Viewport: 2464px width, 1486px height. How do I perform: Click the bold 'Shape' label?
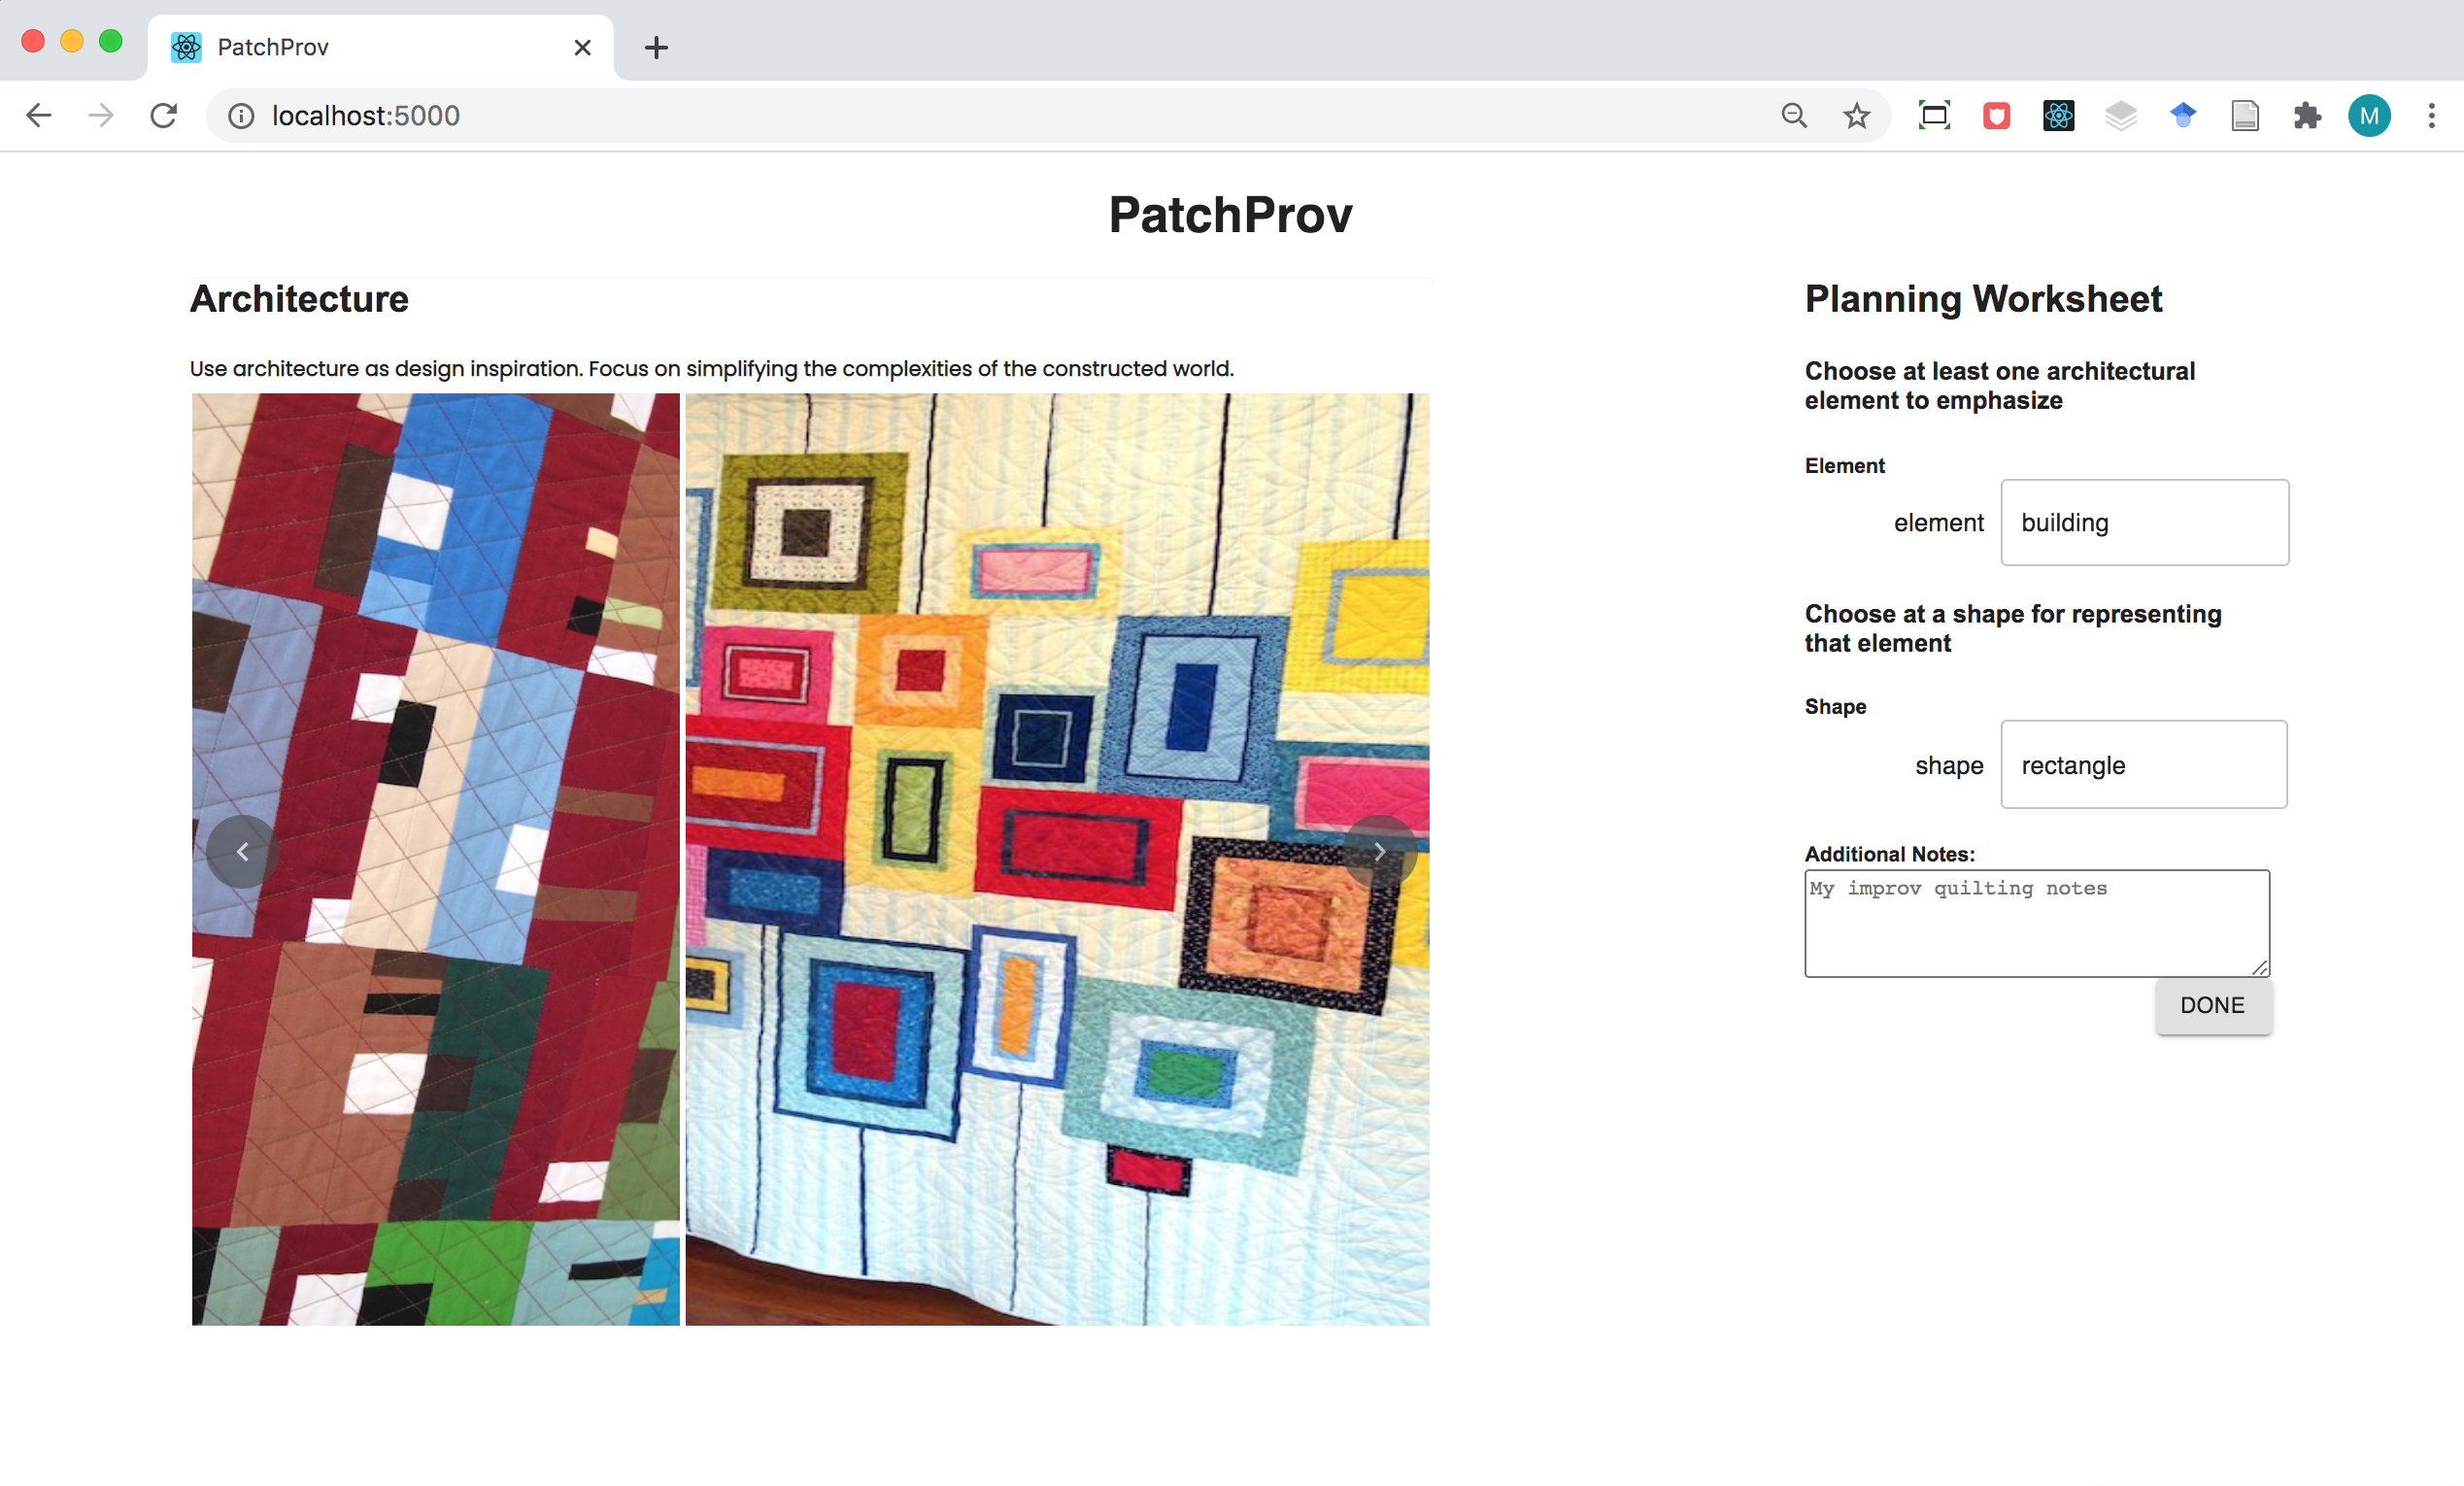(1835, 707)
